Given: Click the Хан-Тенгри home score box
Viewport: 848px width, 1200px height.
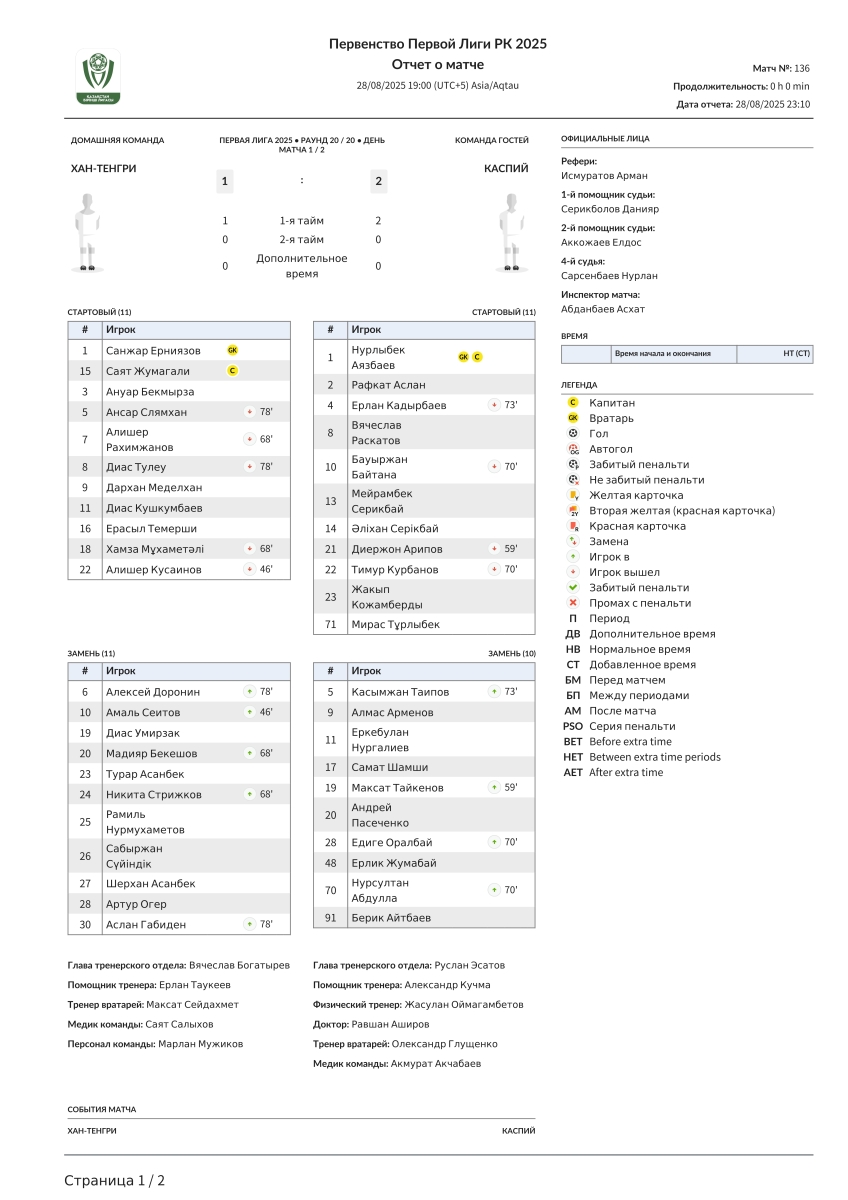Looking at the screenshot, I should [225, 181].
